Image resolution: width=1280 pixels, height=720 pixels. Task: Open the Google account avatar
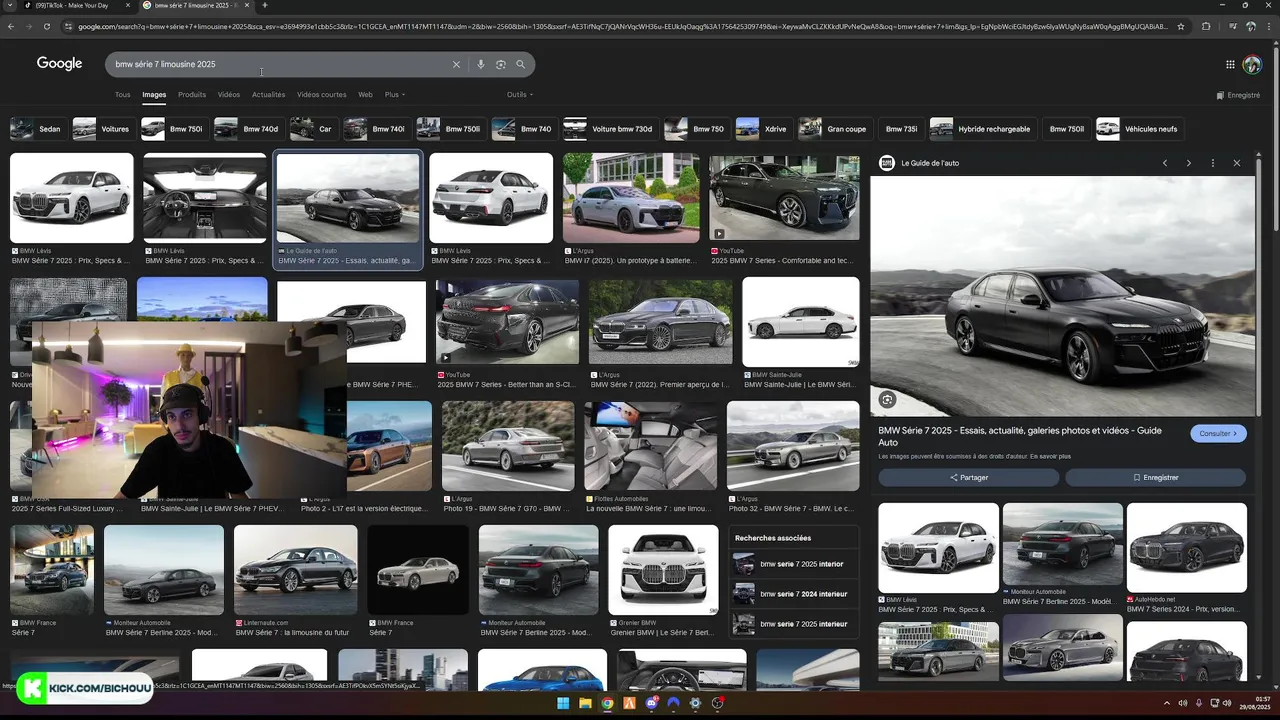[x=1252, y=64]
